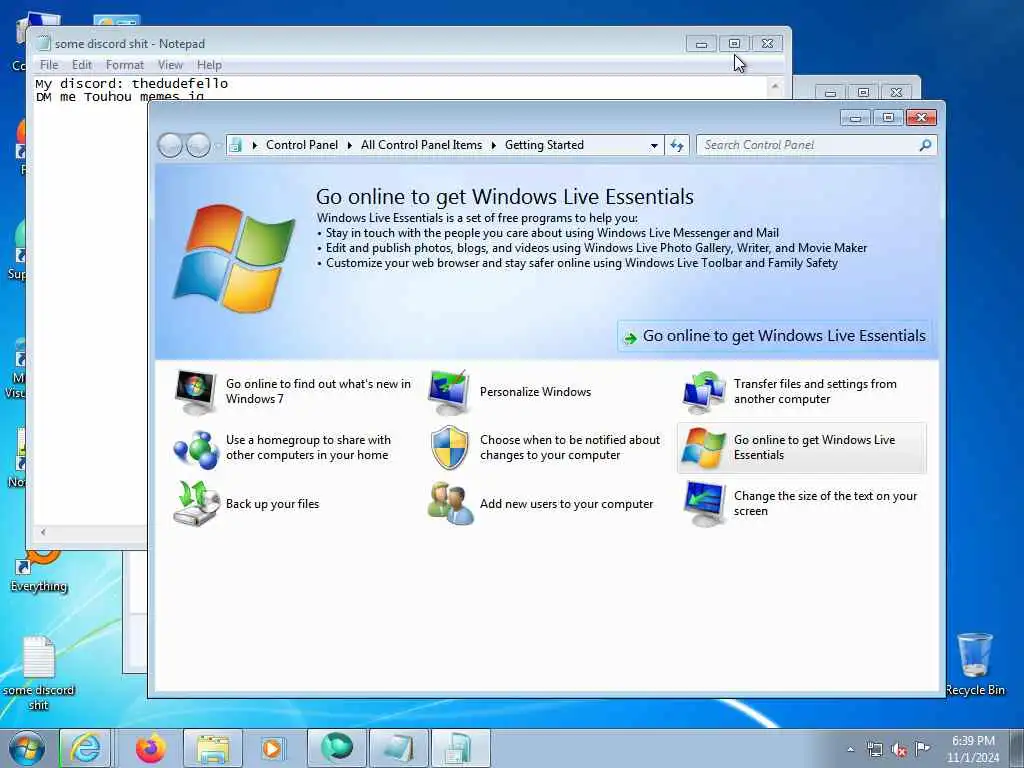Expand arrow after Control Panel breadcrumb
The height and width of the screenshot is (768, 1024).
click(350, 145)
